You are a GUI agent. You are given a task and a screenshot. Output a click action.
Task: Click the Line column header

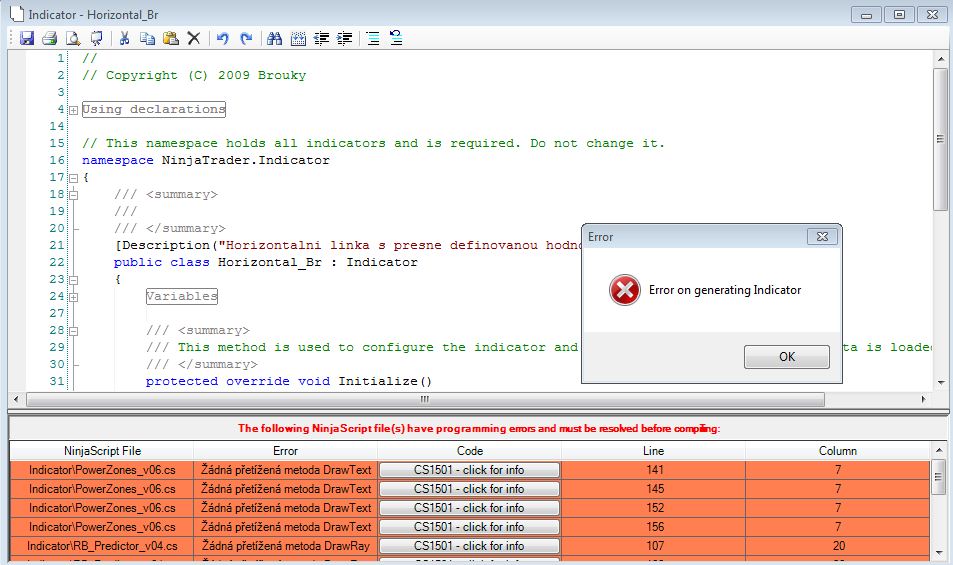click(x=653, y=451)
